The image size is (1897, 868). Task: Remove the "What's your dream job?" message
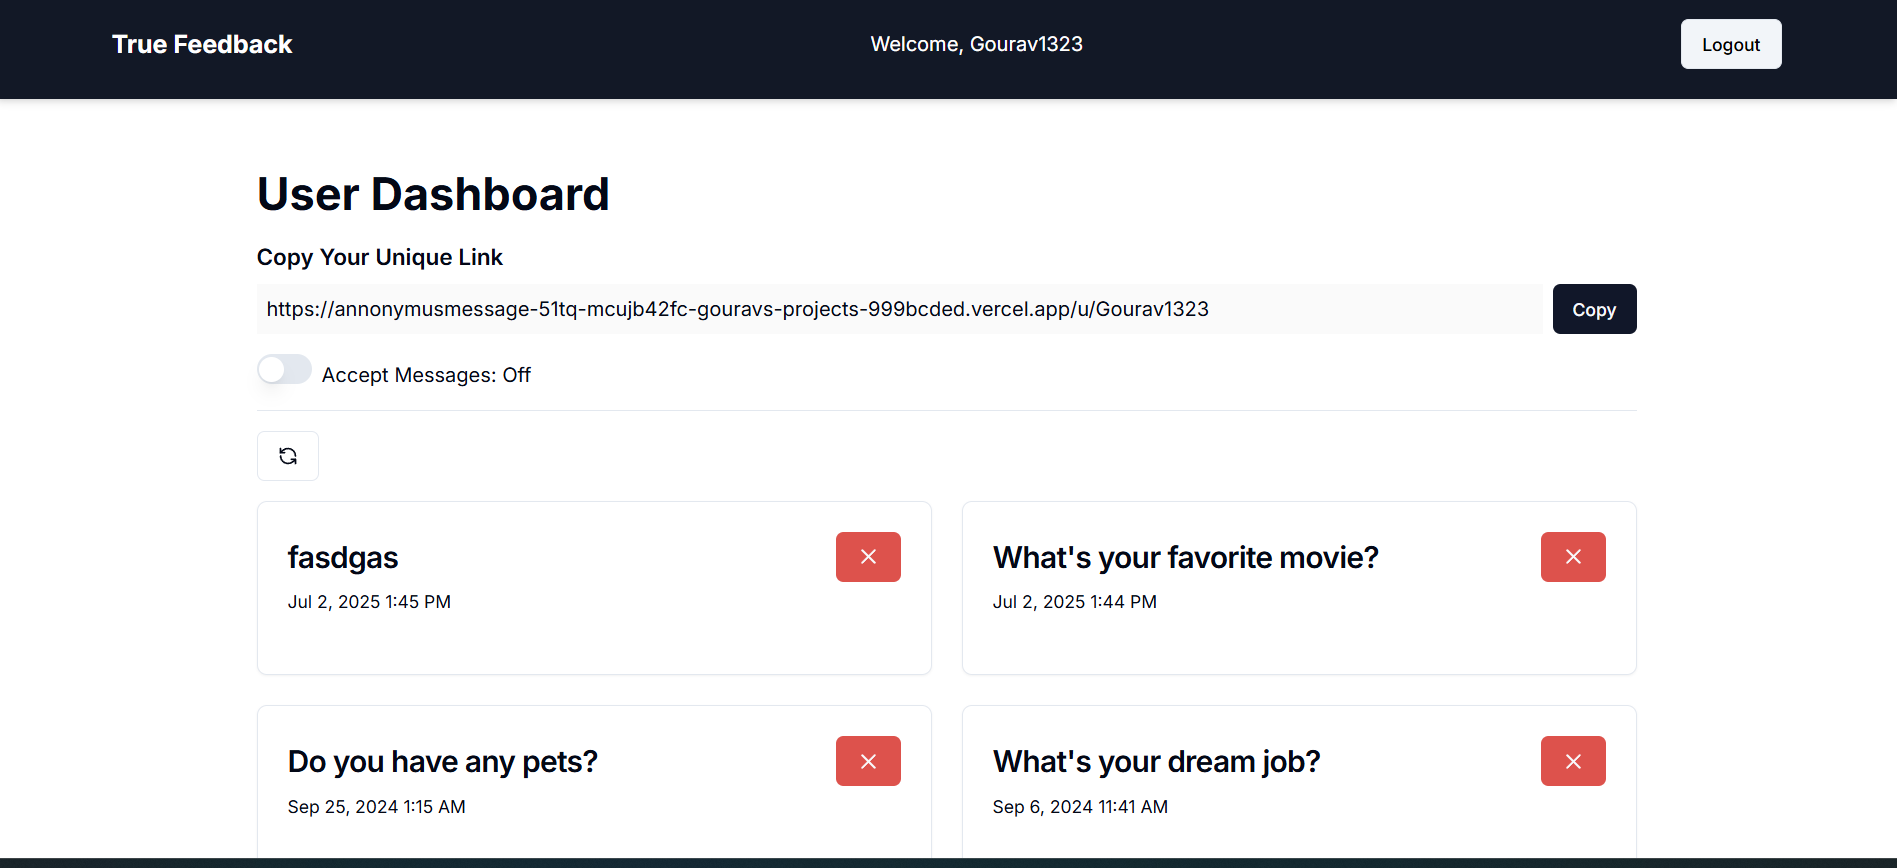(1573, 761)
